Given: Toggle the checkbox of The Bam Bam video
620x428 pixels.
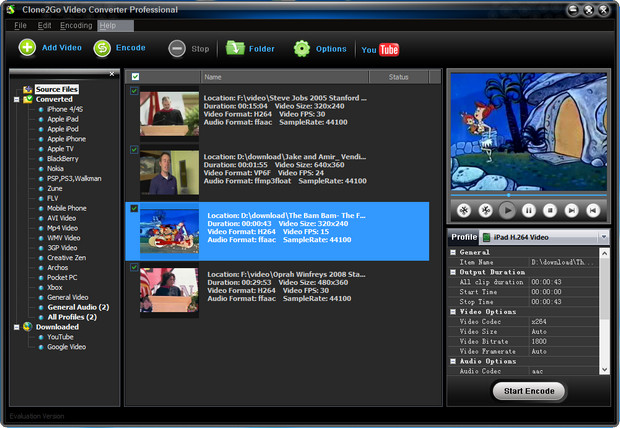Looking at the screenshot, I should click(x=134, y=208).
